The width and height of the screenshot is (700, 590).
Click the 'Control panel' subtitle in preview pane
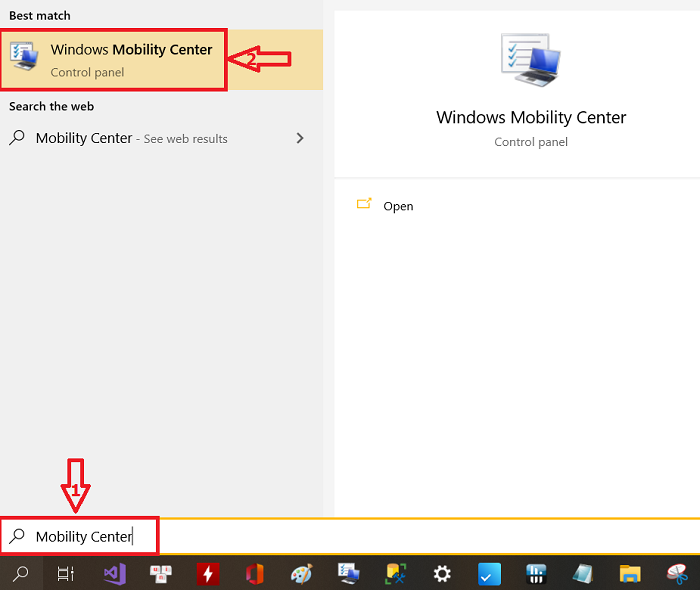click(x=531, y=142)
